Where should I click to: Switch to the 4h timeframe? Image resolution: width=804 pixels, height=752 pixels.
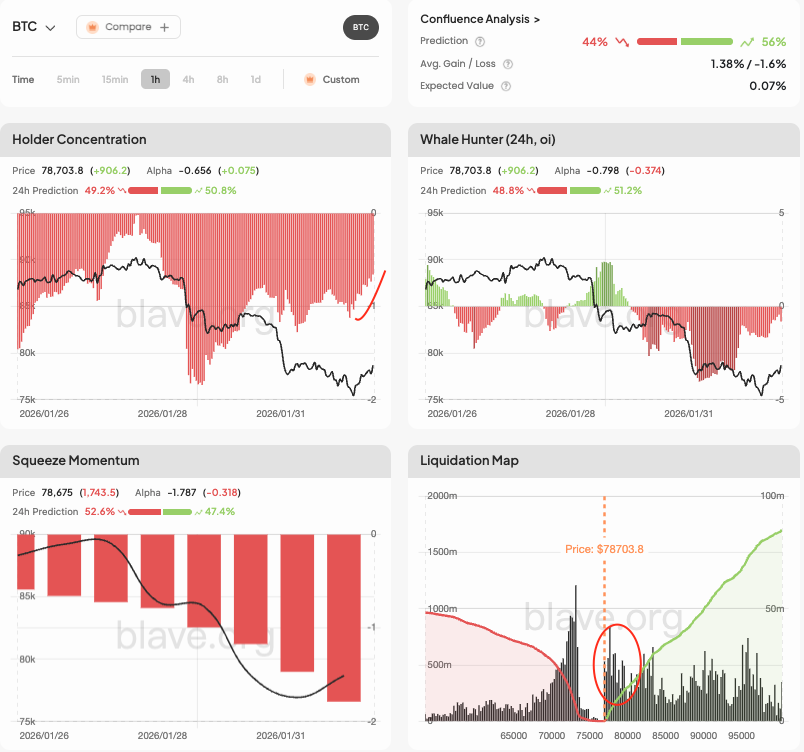click(x=188, y=80)
